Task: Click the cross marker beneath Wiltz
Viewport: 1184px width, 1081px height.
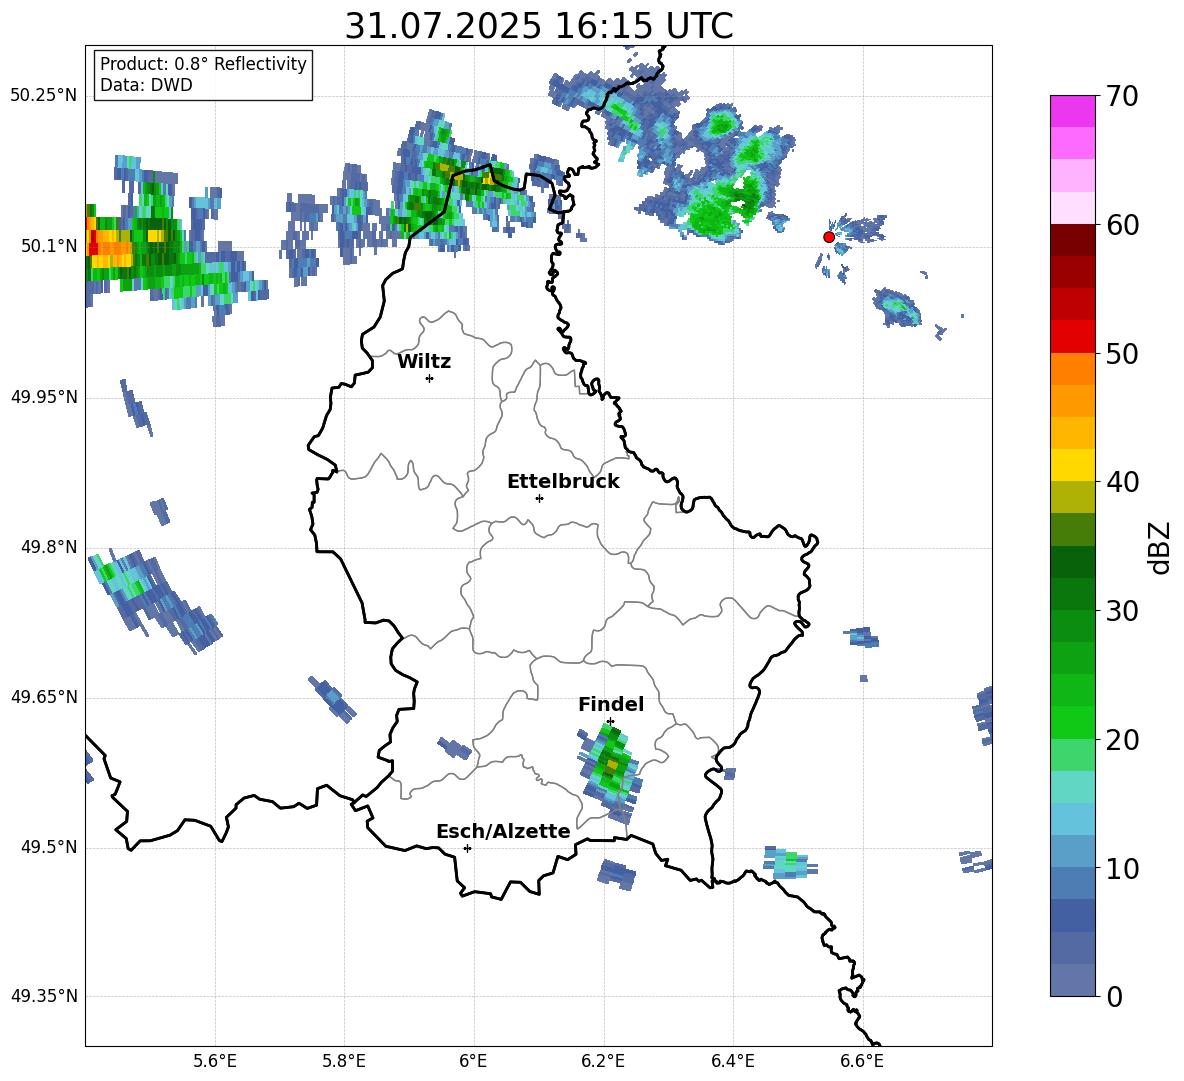Action: pyautogui.click(x=430, y=378)
